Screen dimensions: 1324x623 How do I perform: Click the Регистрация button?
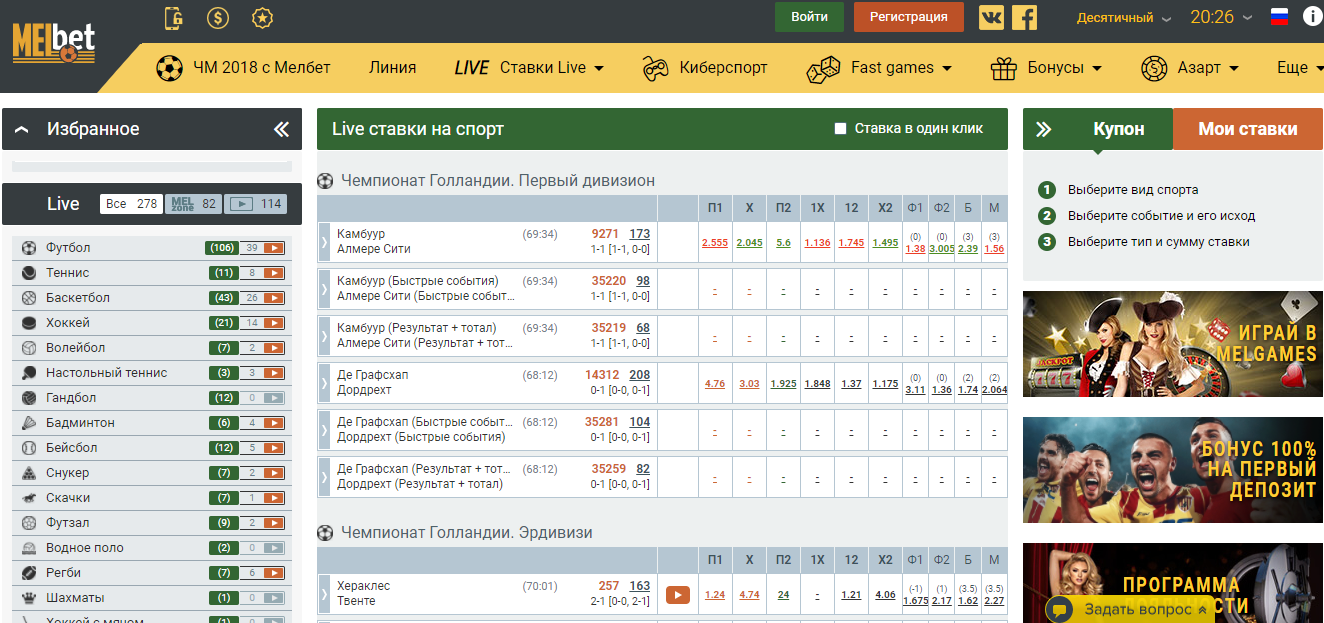[909, 17]
